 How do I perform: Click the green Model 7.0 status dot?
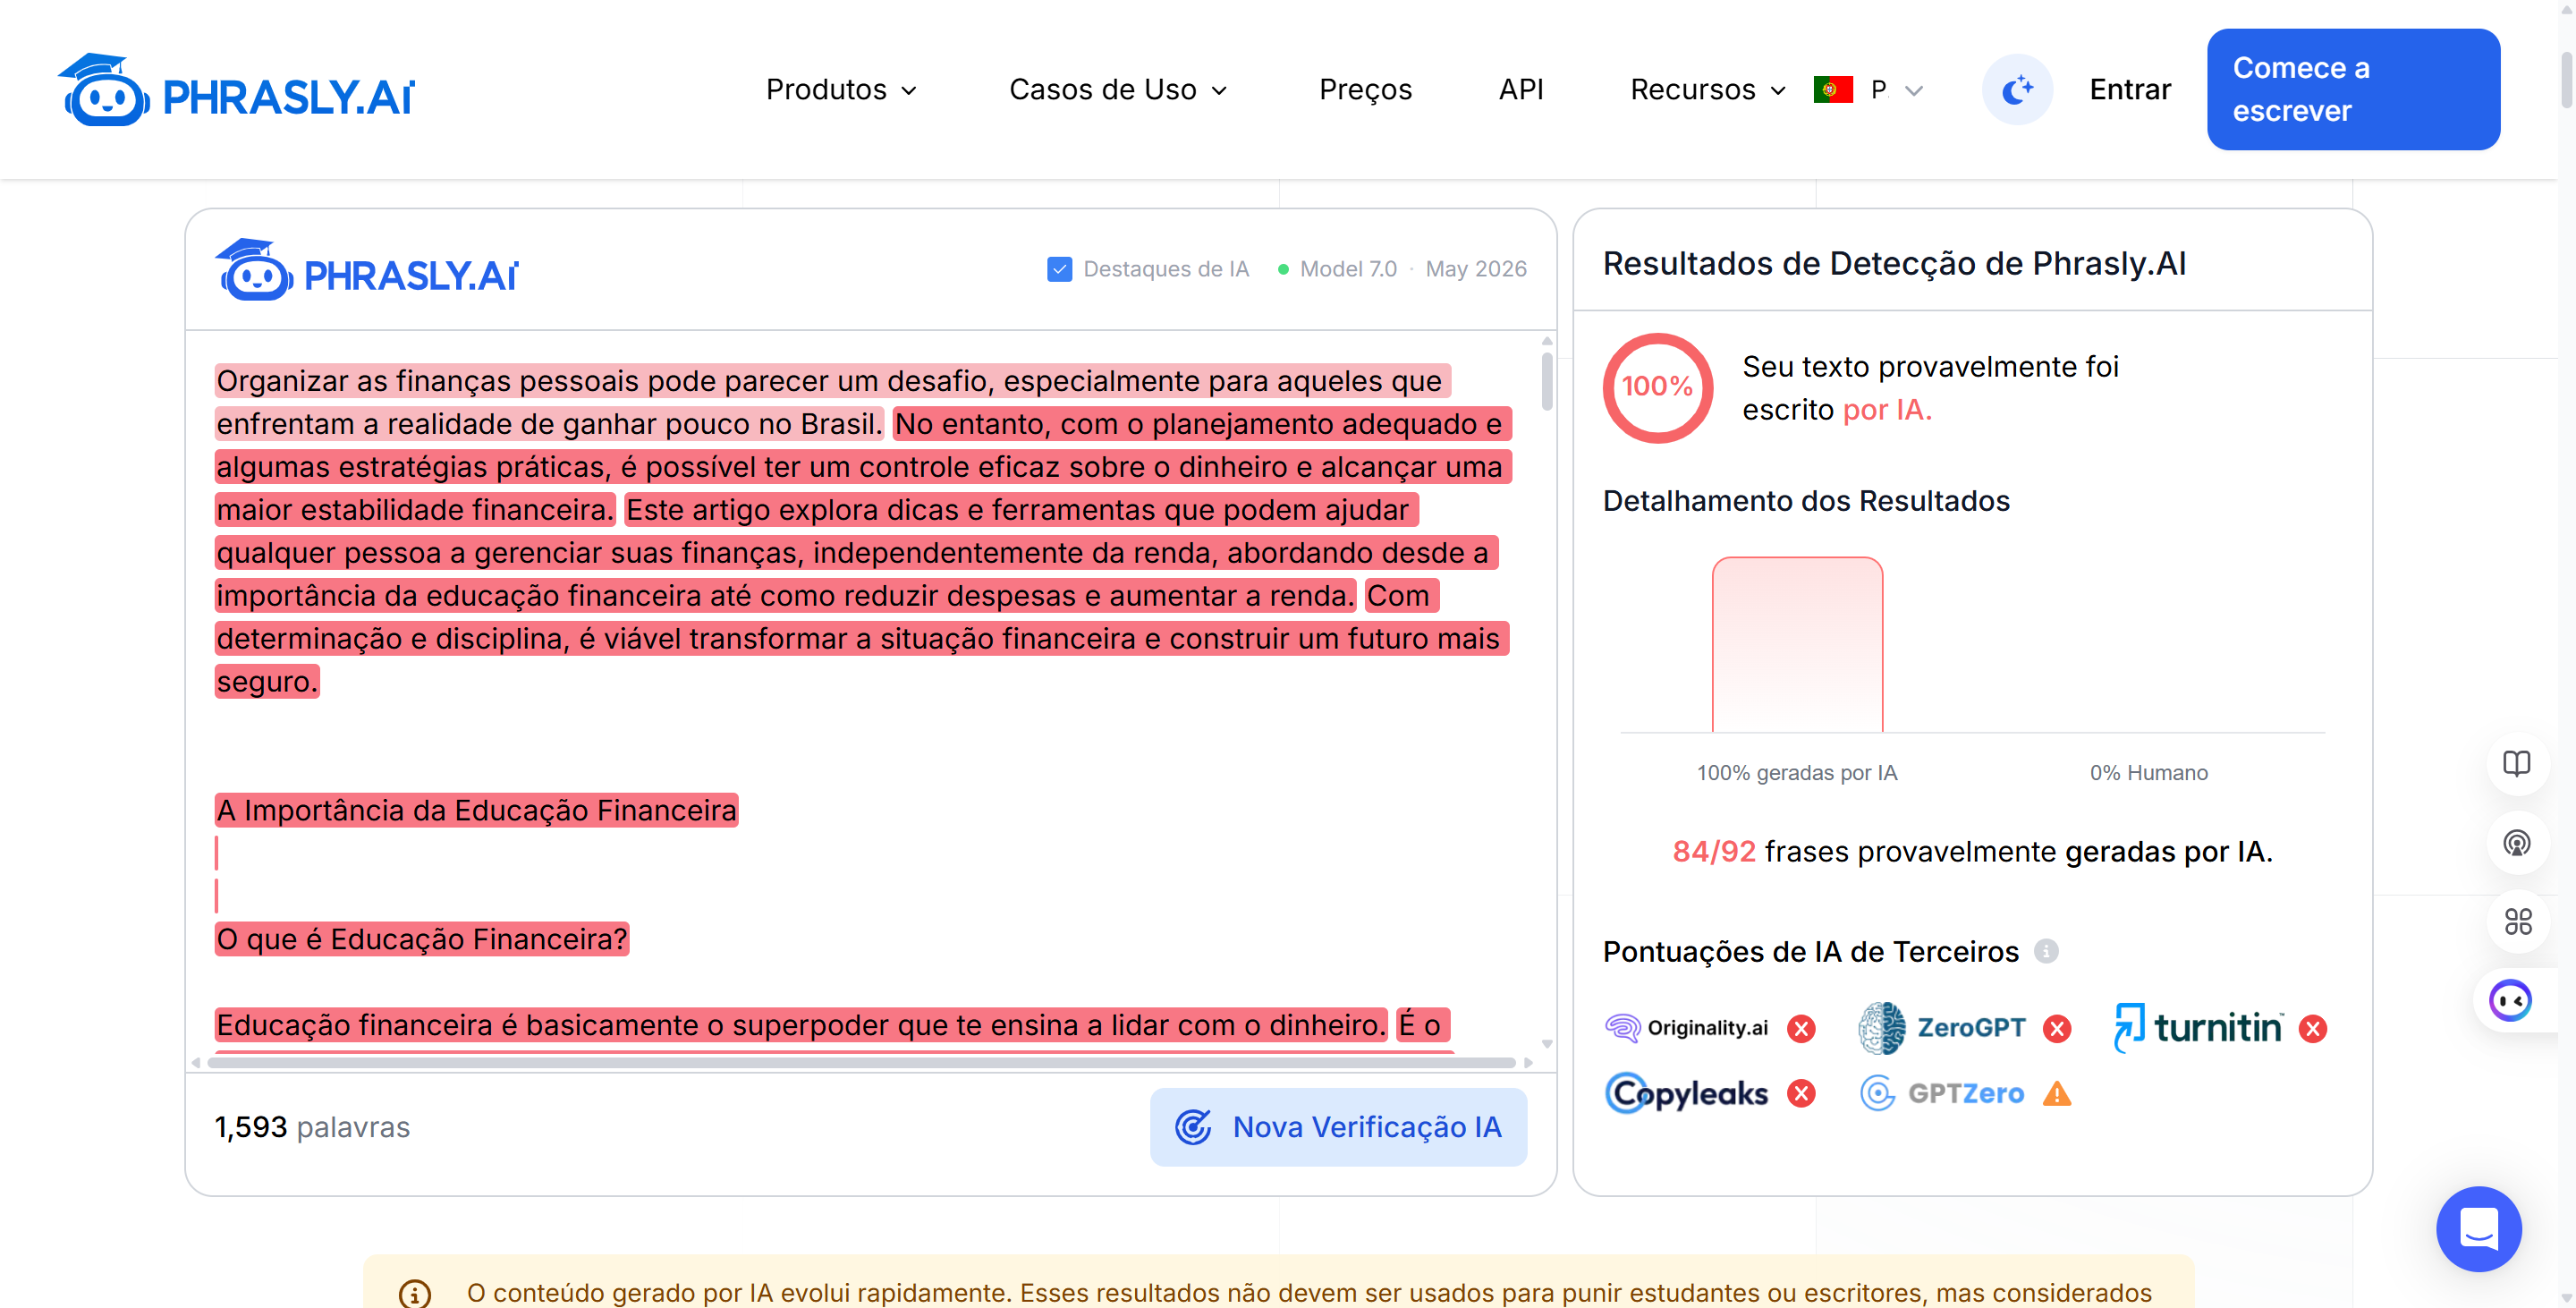[1283, 269]
